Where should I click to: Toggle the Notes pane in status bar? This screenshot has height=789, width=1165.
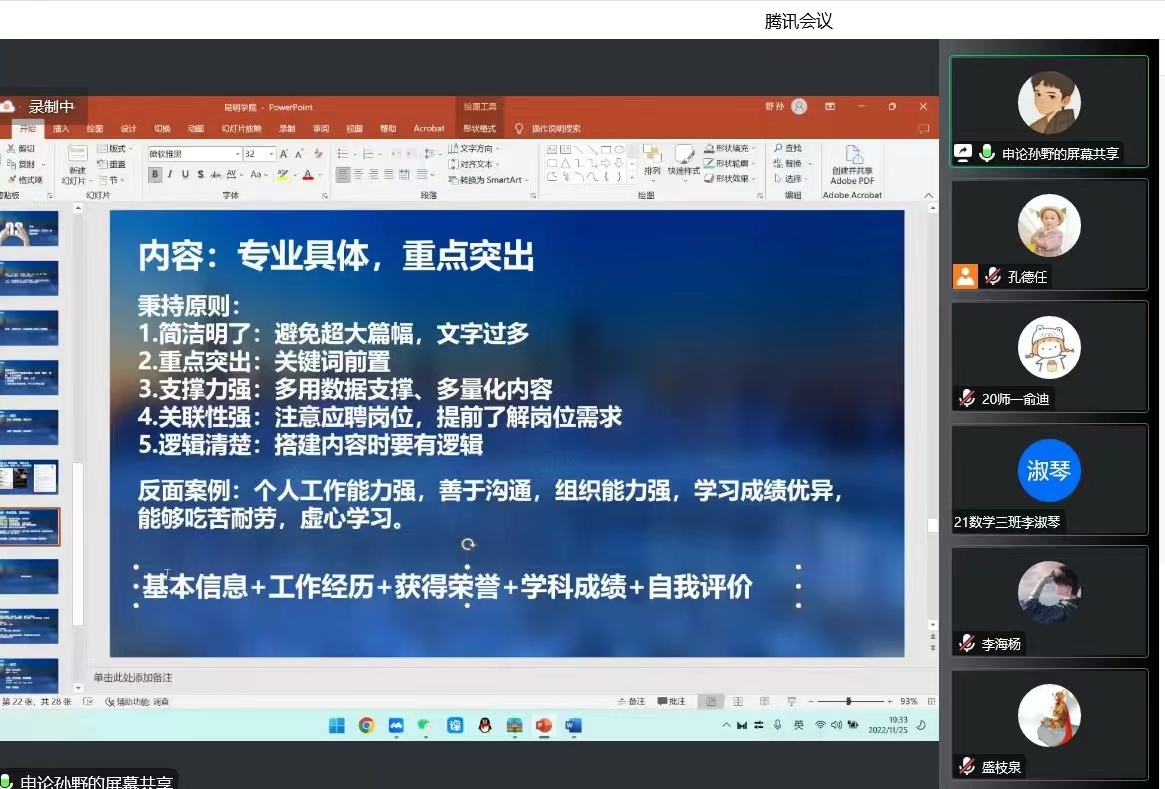[x=630, y=702]
